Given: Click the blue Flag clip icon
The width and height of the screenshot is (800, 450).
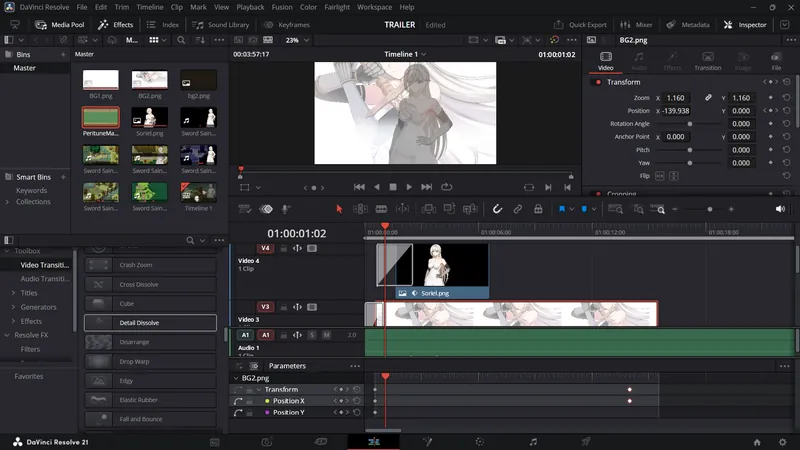Looking at the screenshot, I should [562, 209].
